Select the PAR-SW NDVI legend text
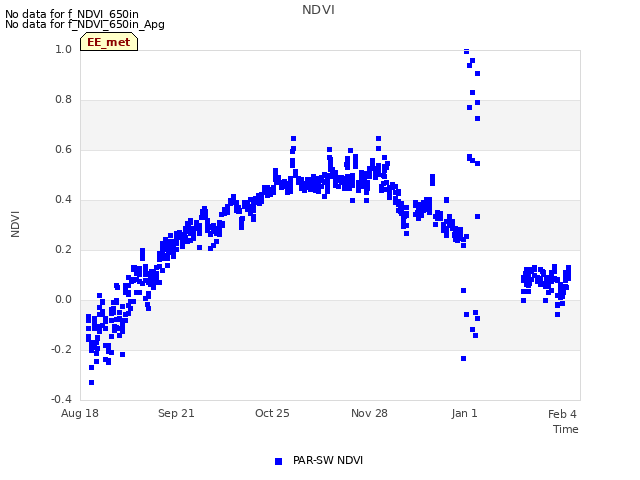 point(328,460)
